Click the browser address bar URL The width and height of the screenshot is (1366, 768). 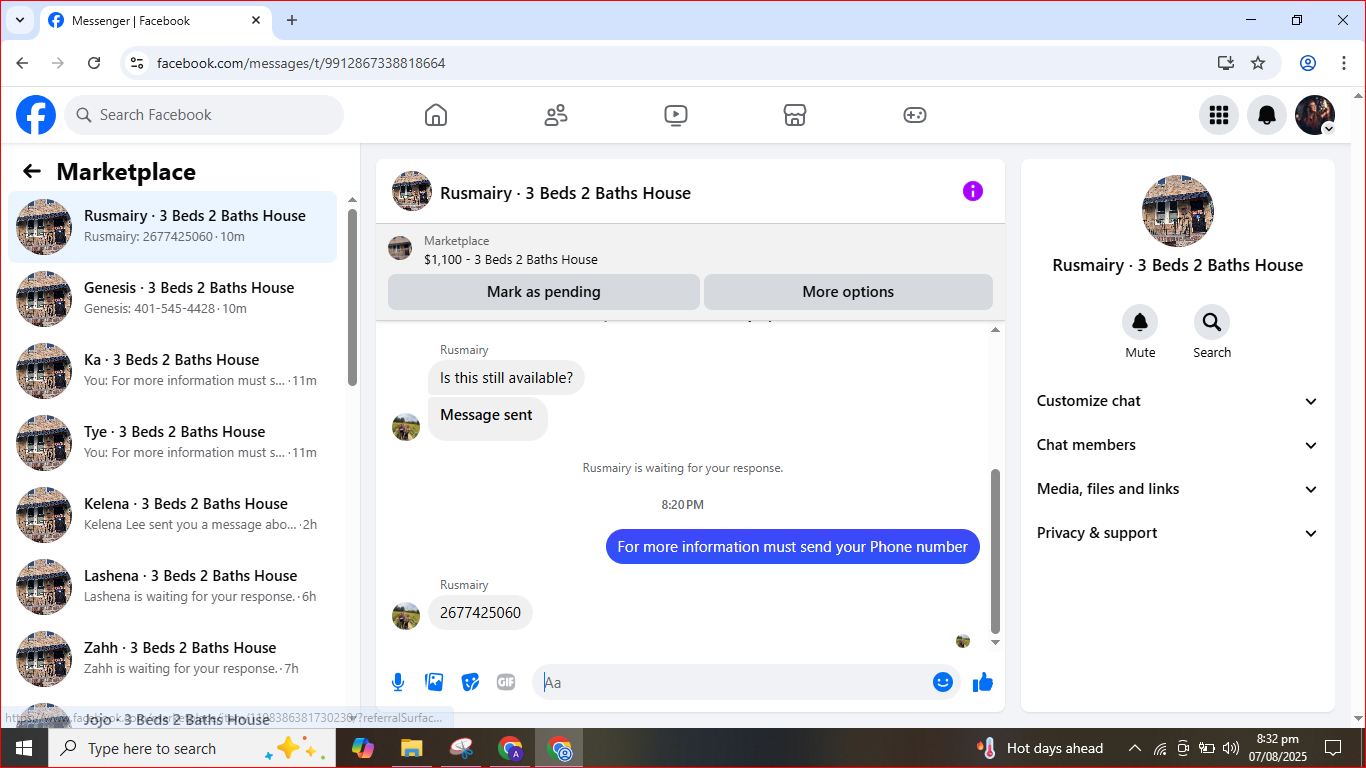tap(301, 63)
